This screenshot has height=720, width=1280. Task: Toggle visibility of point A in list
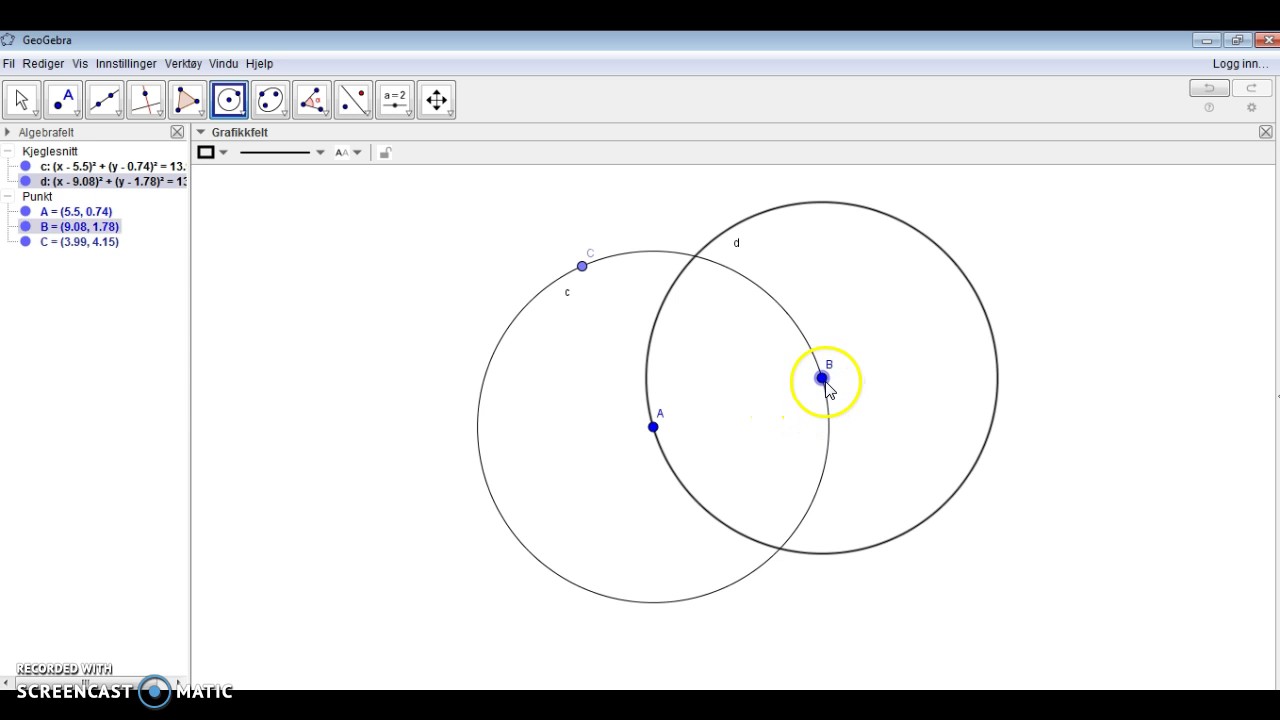26,211
